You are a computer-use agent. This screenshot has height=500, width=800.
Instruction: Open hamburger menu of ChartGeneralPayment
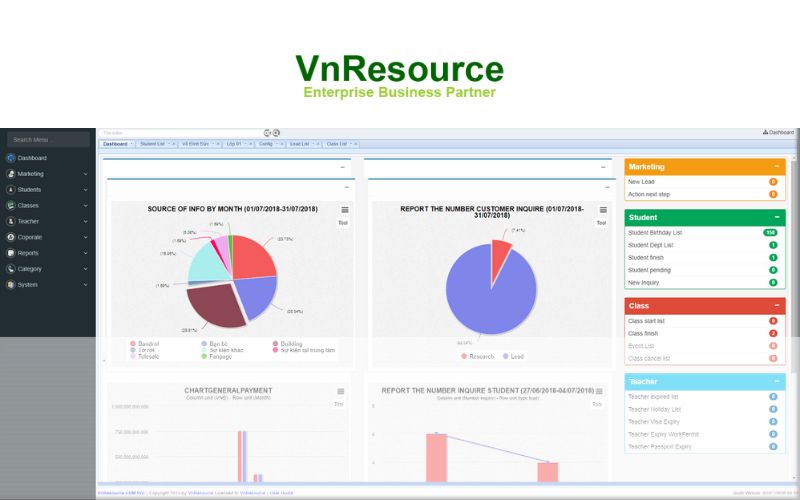pos(340,391)
